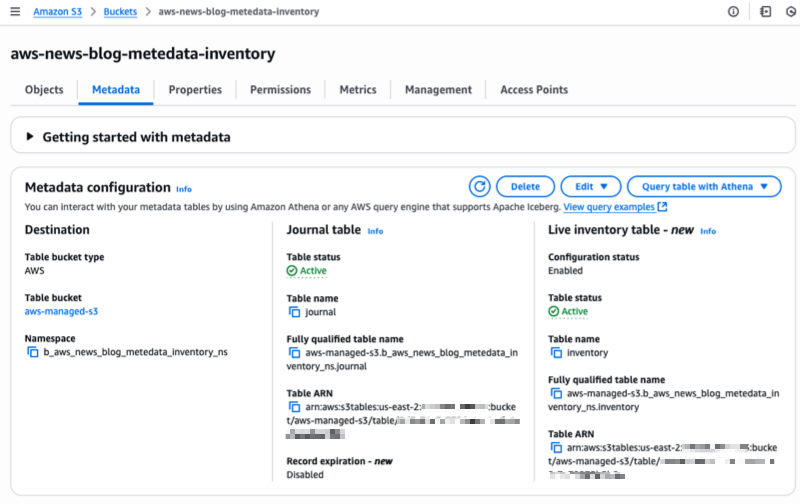
Task: Refresh the metadata configuration
Action: (x=480, y=187)
